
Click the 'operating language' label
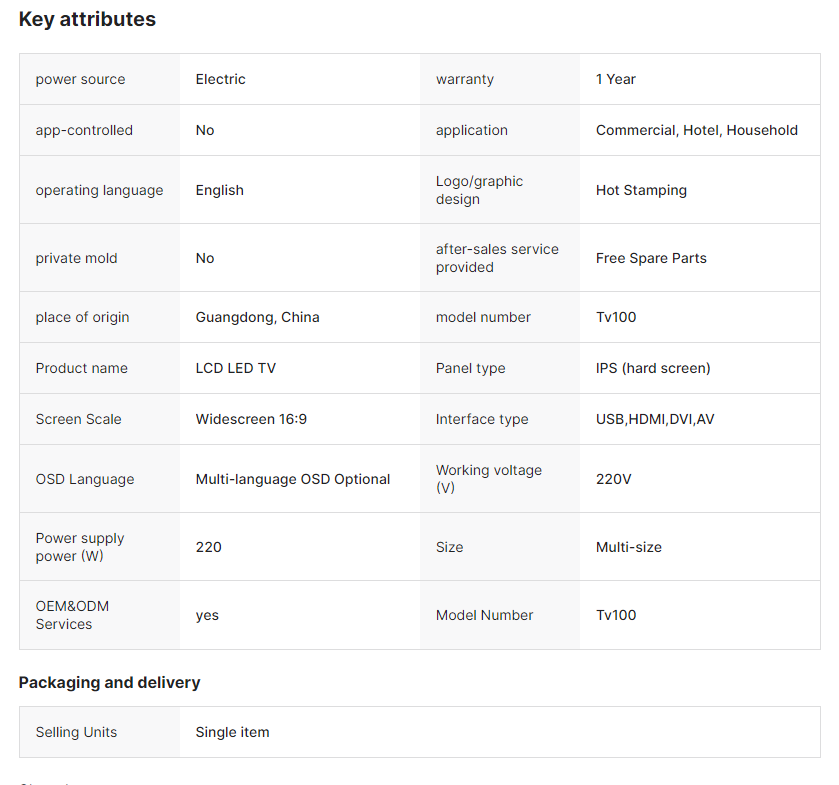point(99,190)
